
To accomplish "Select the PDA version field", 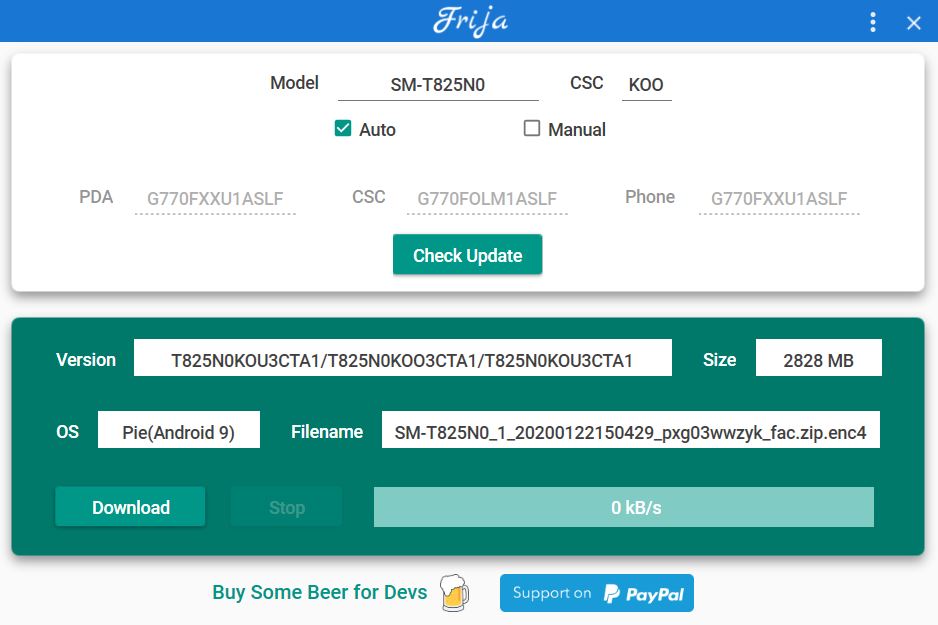I will click(215, 199).
